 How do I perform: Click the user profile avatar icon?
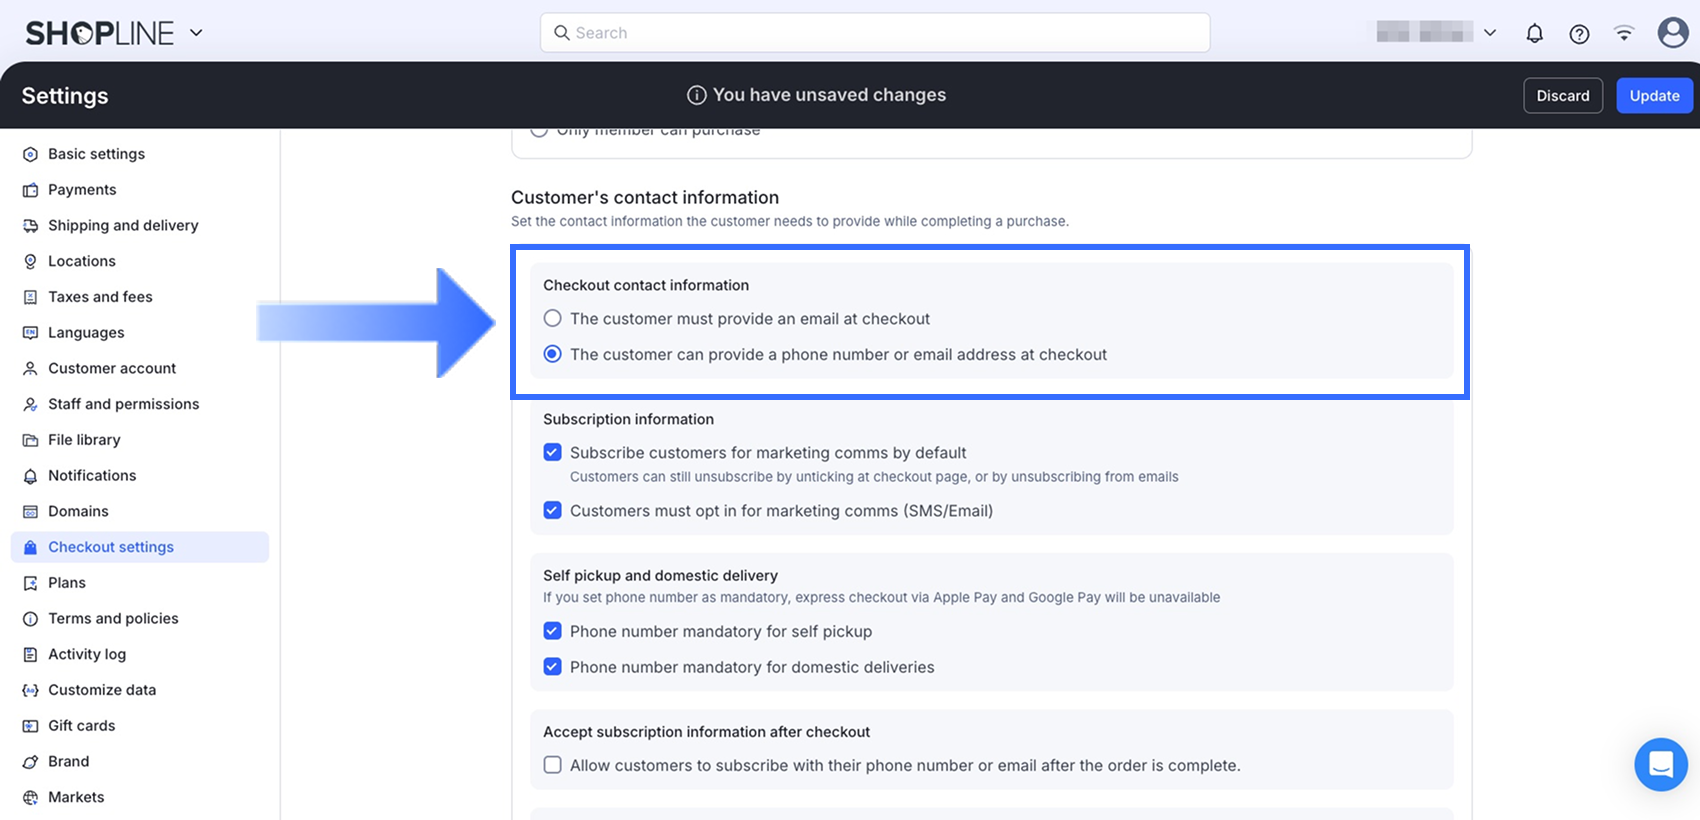tap(1672, 33)
